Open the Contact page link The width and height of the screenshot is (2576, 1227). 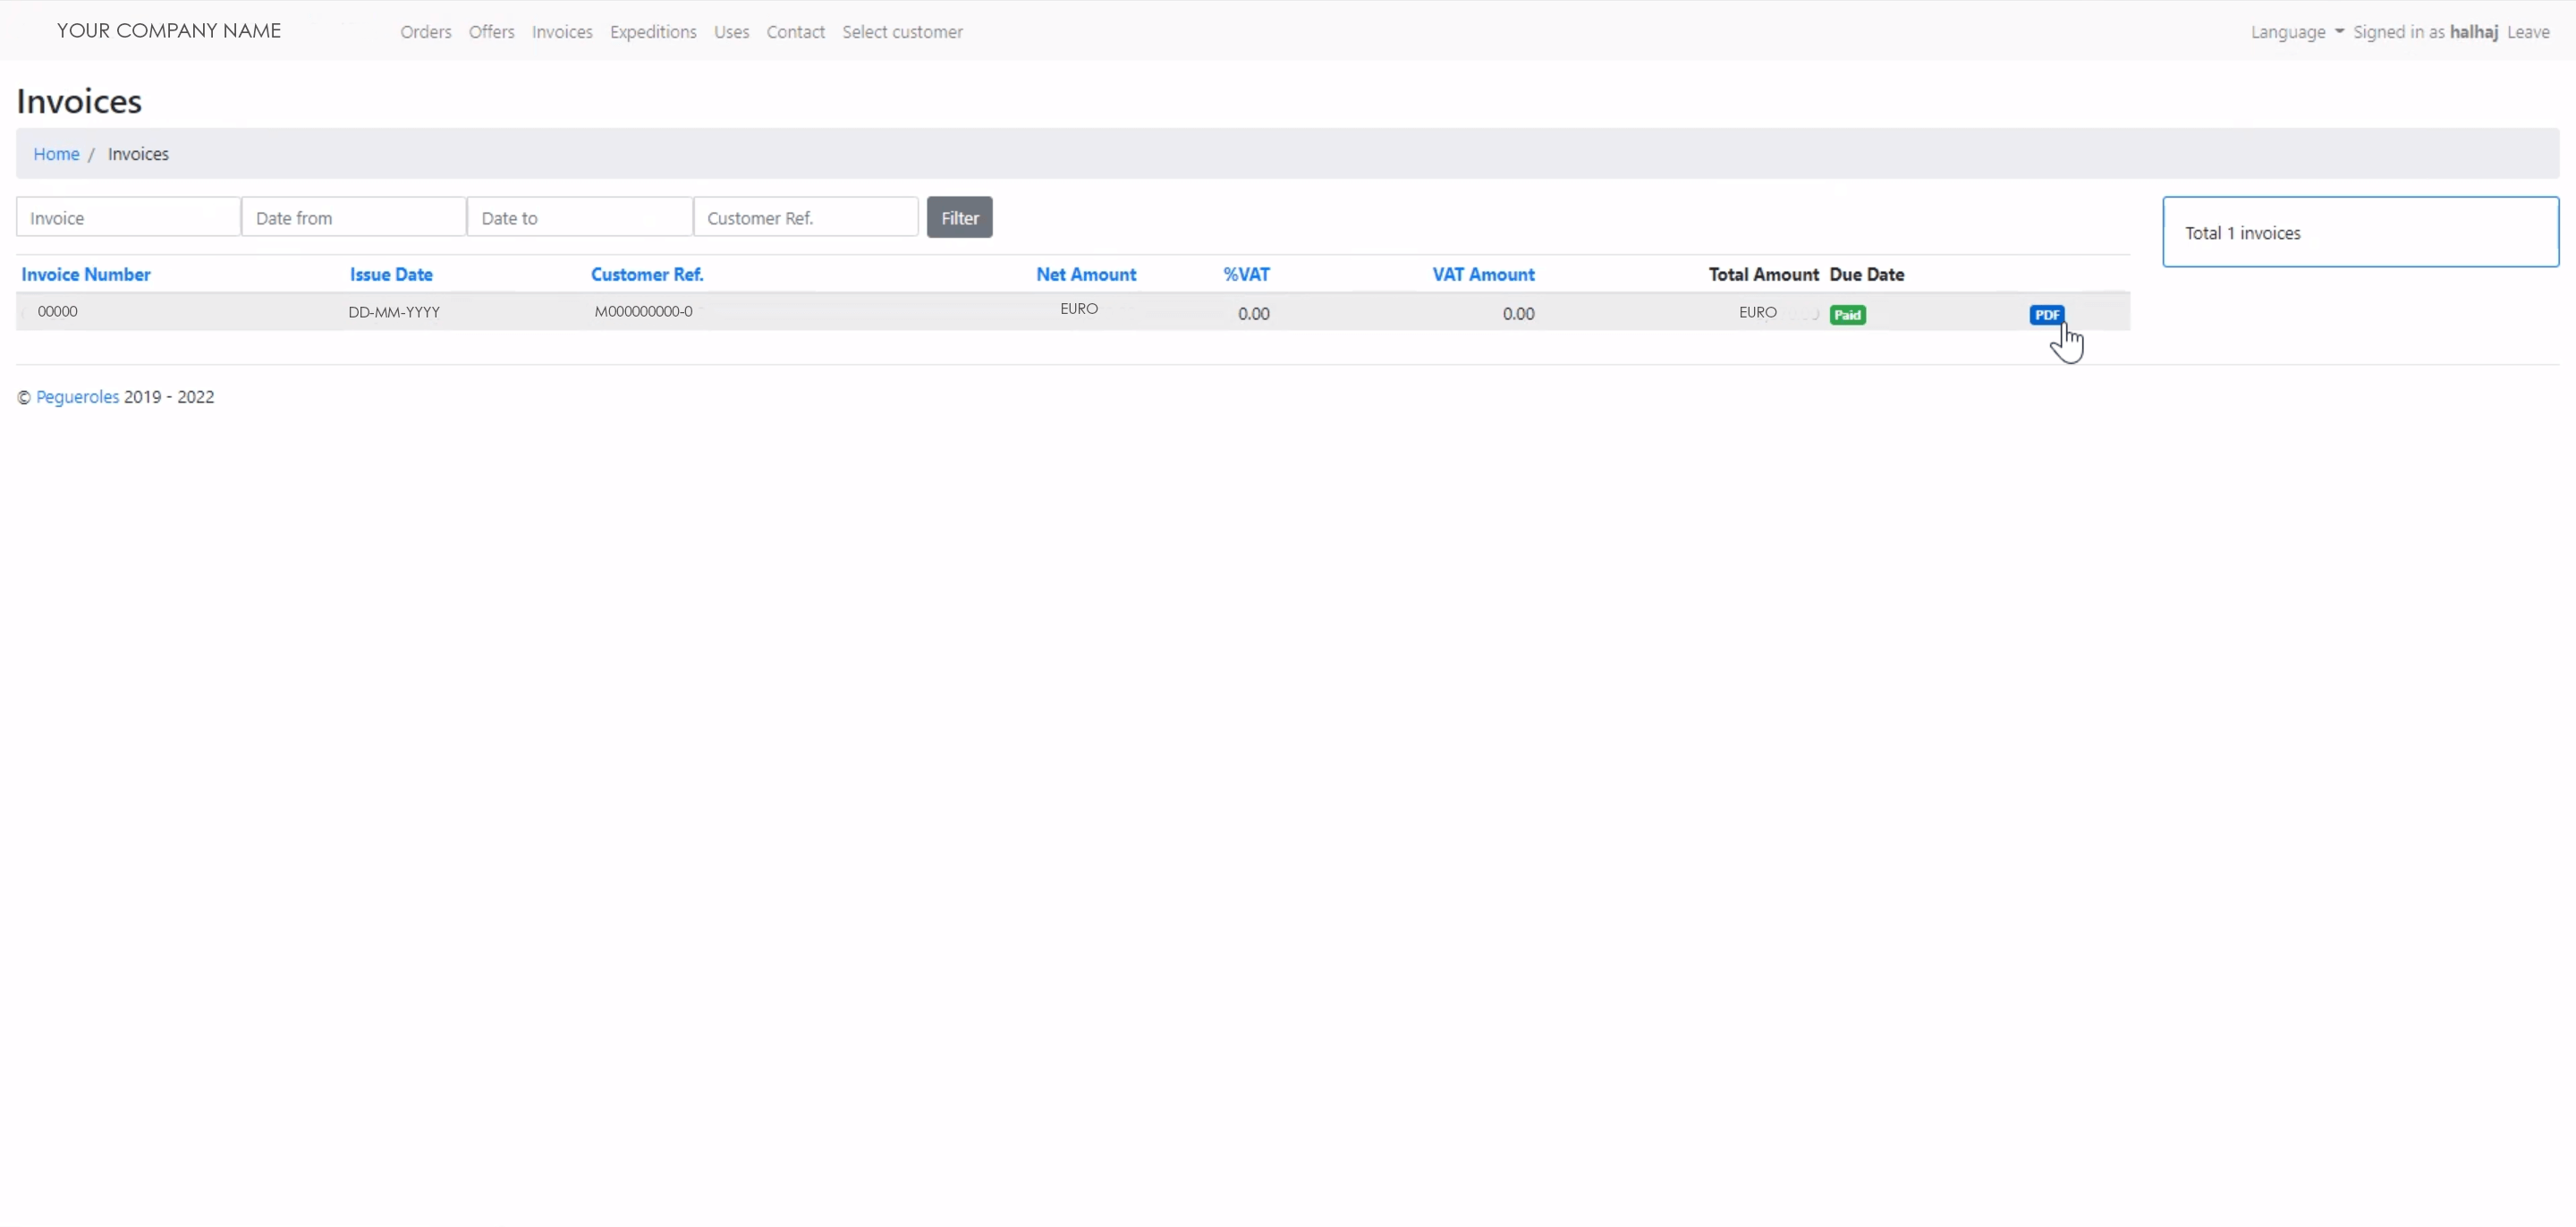pos(795,32)
